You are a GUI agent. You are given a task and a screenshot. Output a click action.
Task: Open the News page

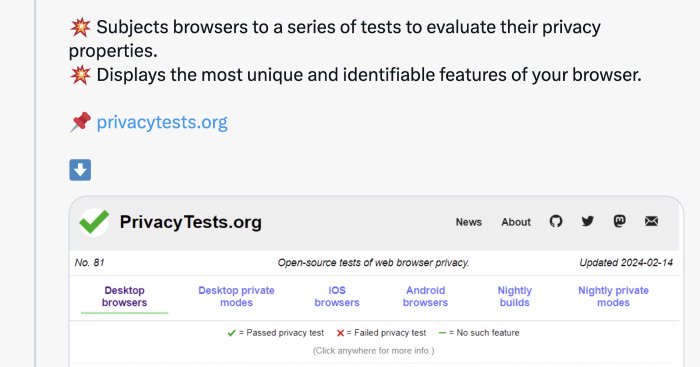click(468, 222)
